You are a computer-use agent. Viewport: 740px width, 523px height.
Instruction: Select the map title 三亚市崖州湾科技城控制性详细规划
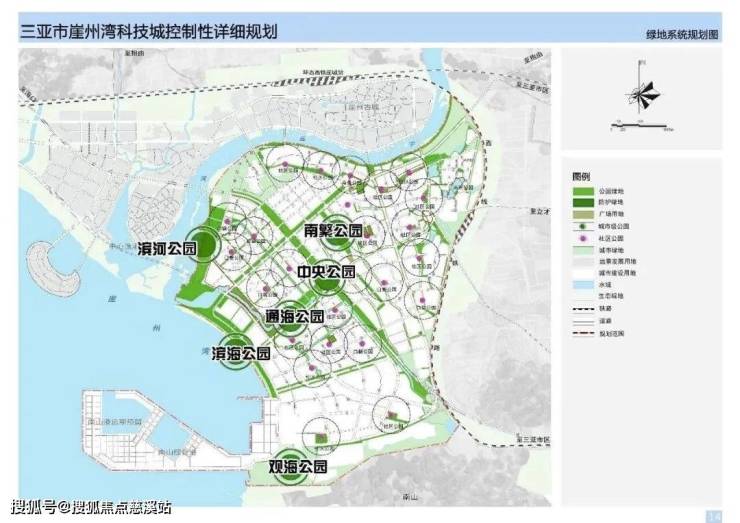[x=149, y=31]
